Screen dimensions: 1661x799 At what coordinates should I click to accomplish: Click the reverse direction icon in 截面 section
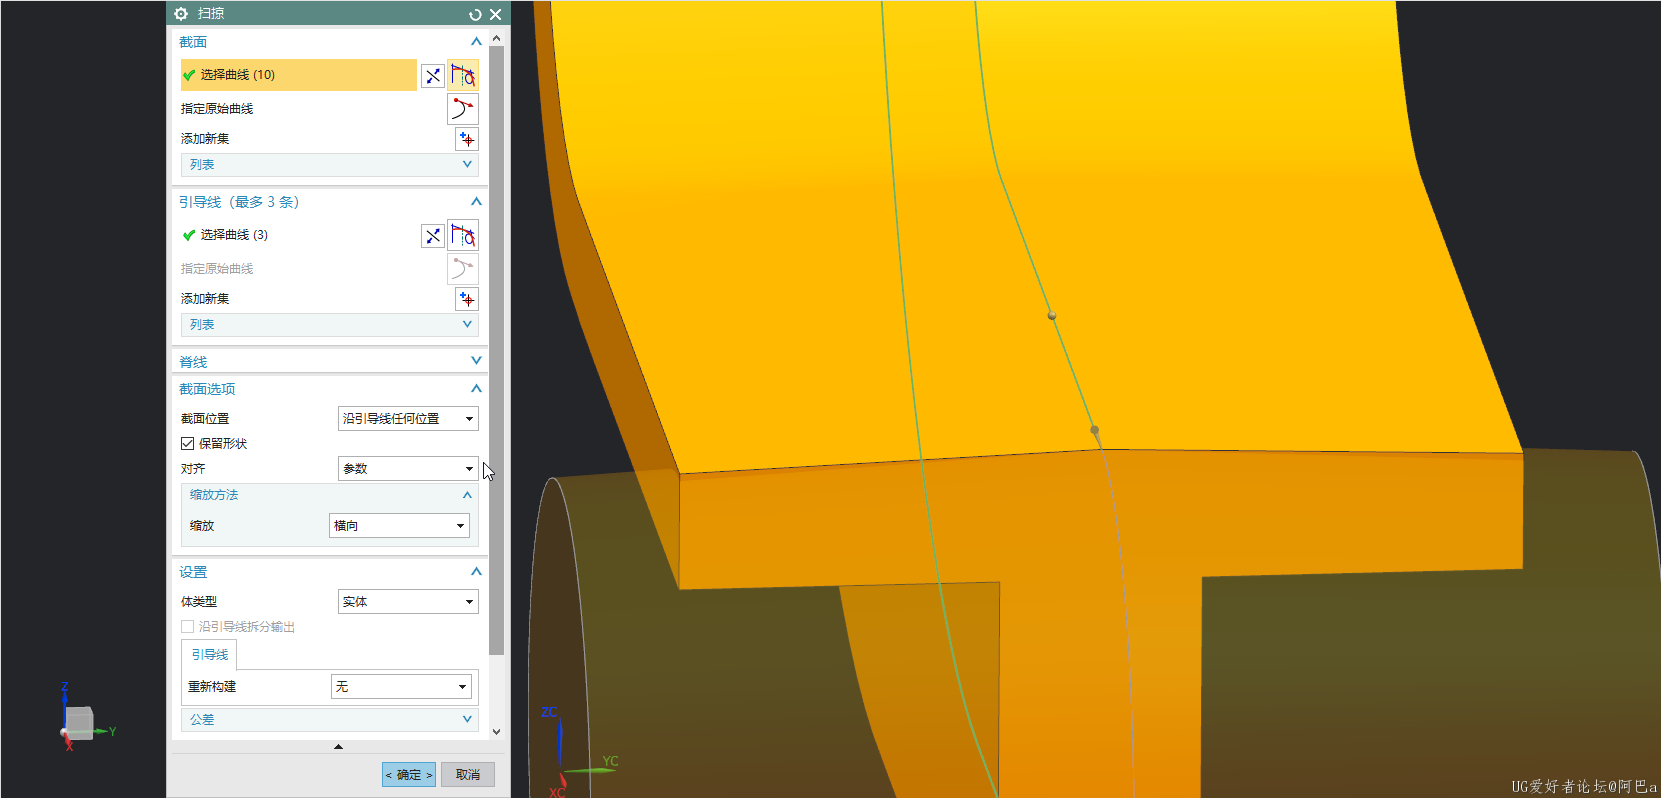[x=433, y=76]
